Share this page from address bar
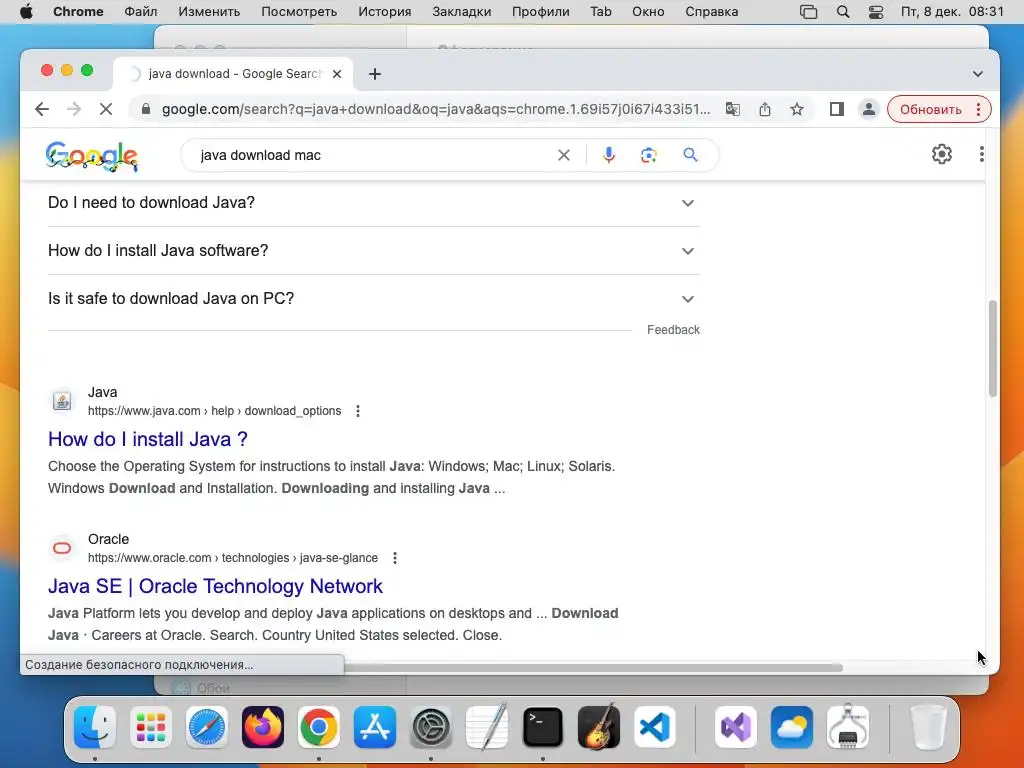 click(x=765, y=109)
